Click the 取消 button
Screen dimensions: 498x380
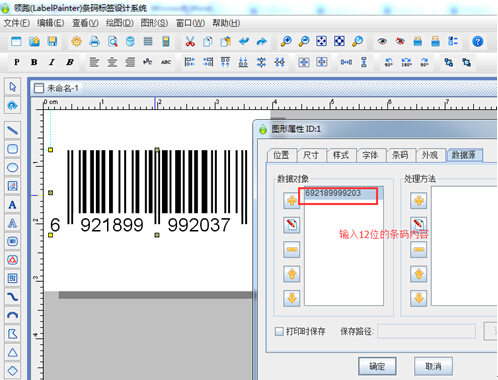(433, 366)
